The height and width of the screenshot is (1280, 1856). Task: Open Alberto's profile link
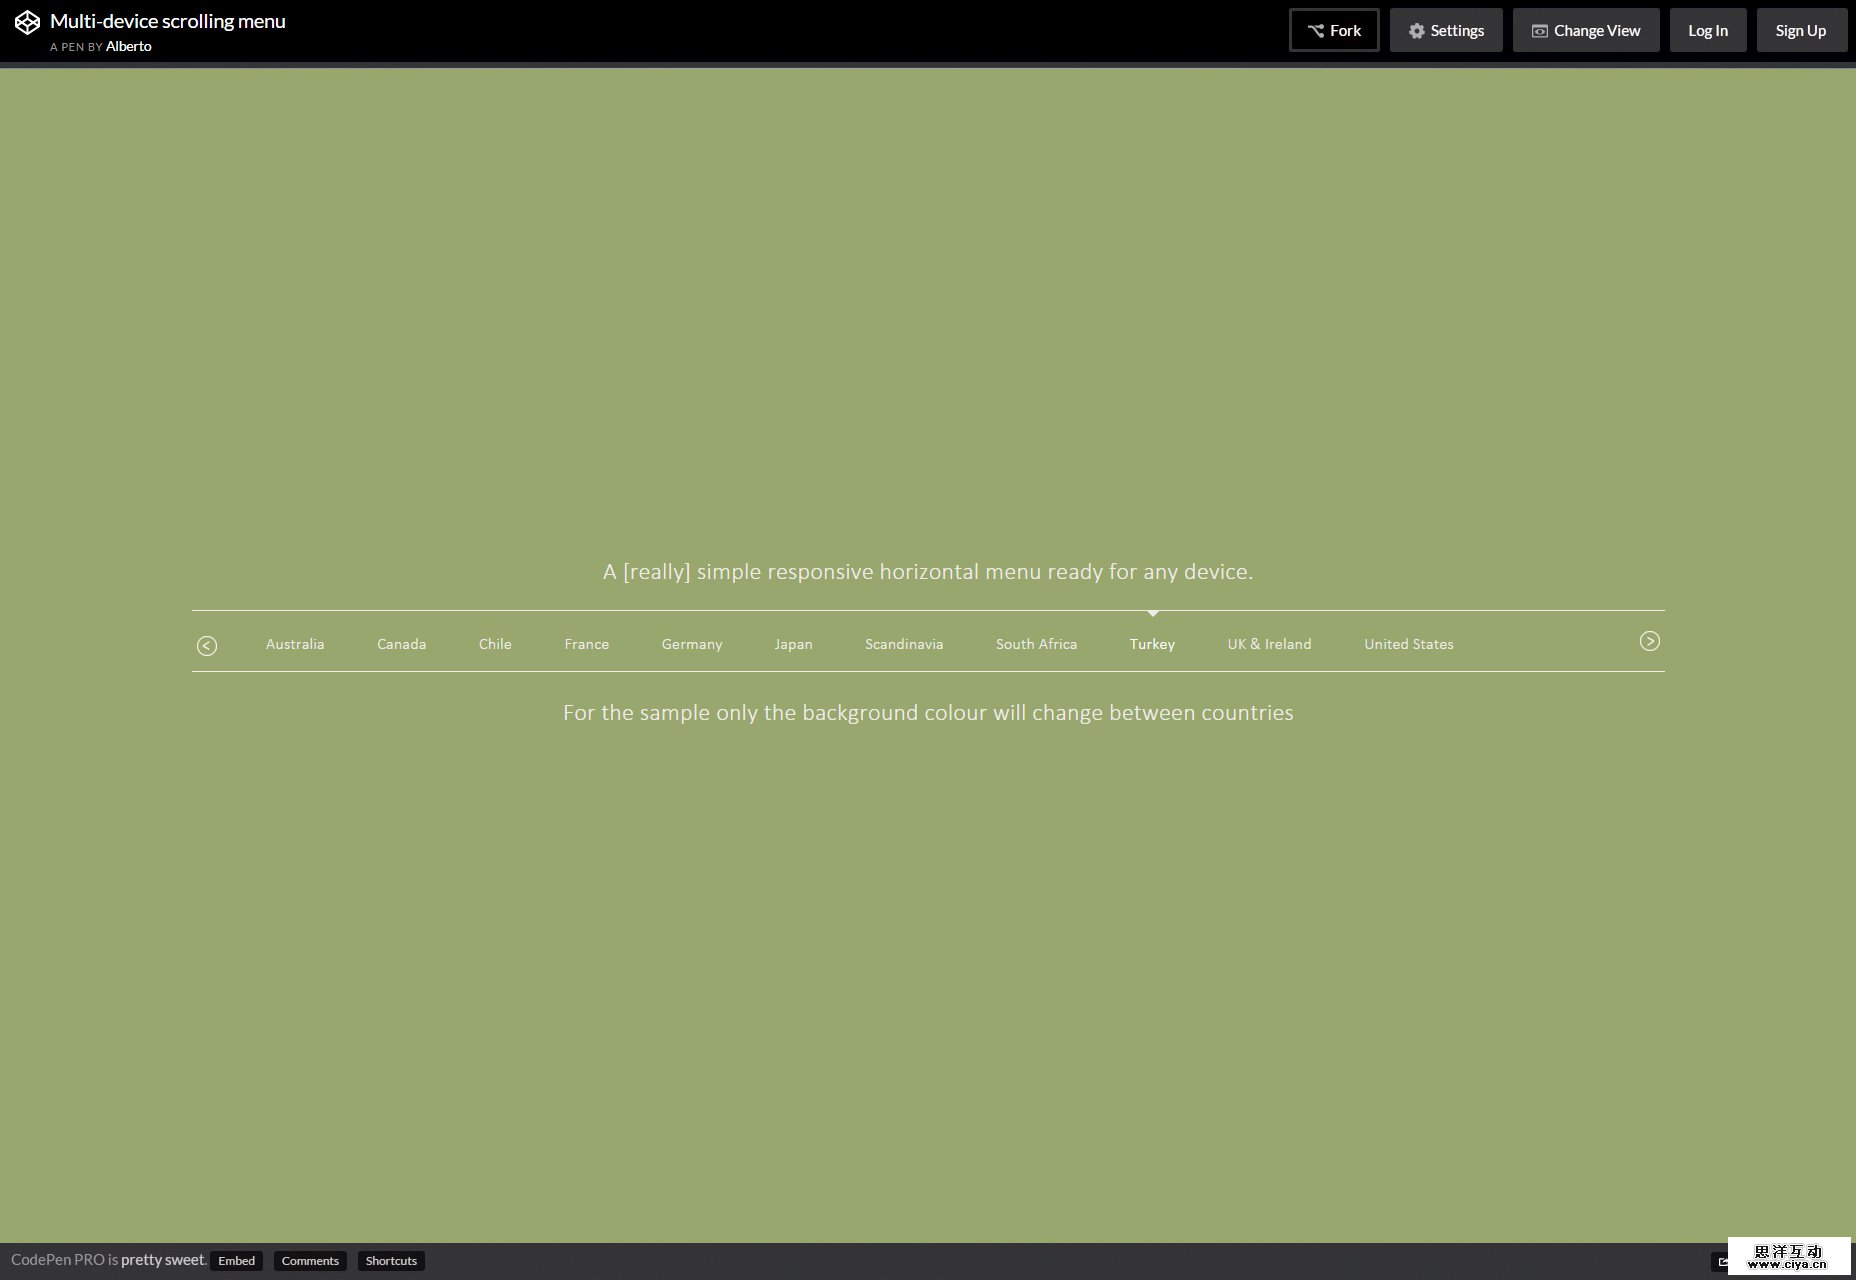pyautogui.click(x=128, y=46)
